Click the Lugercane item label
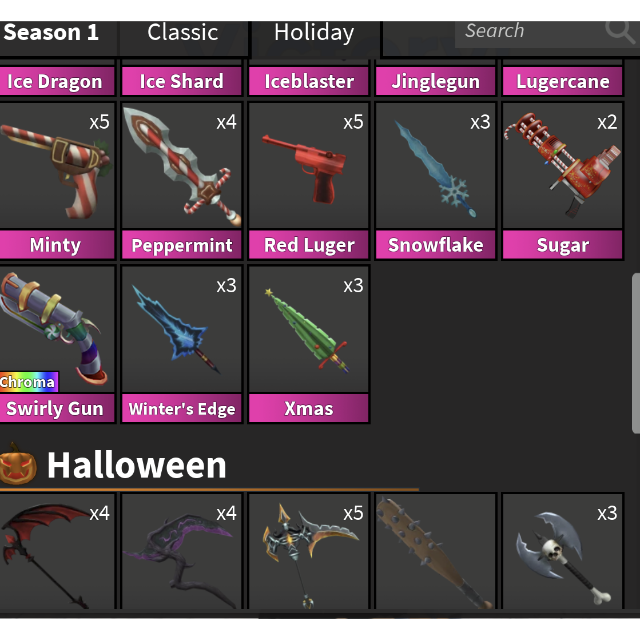 (562, 82)
